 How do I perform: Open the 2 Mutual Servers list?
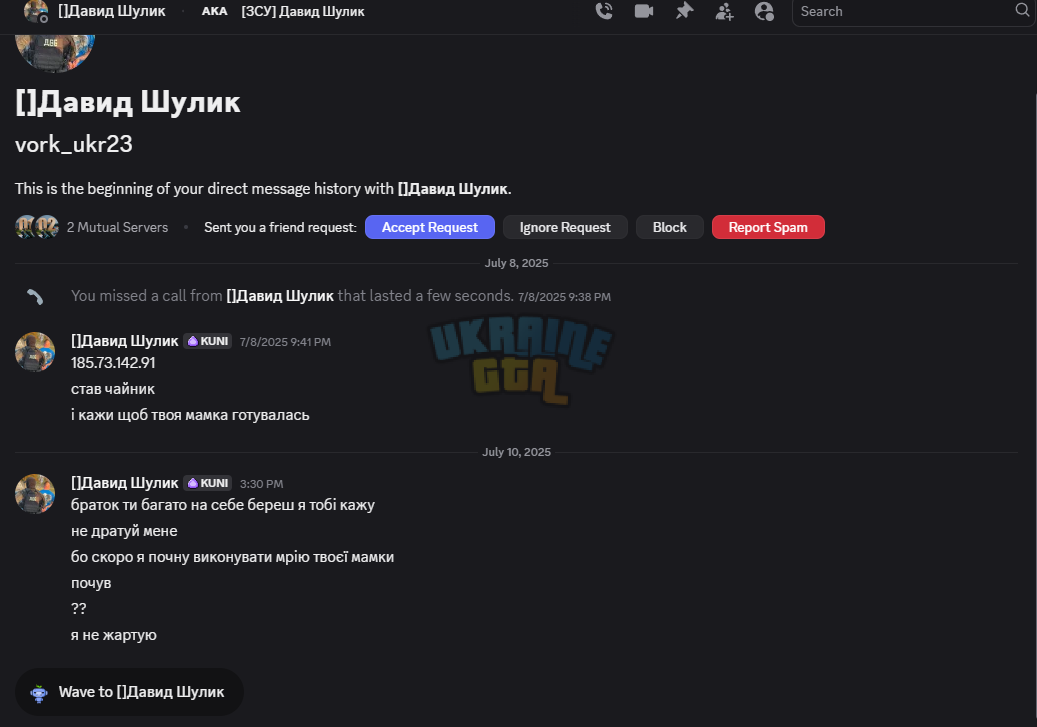click(x=117, y=227)
